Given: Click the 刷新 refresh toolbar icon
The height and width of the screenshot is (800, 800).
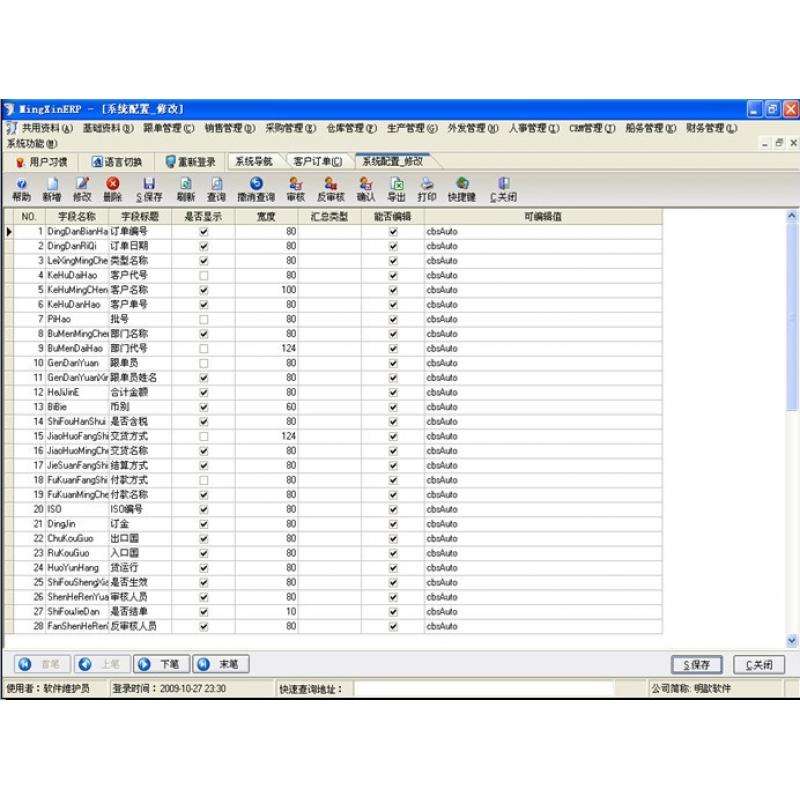Looking at the screenshot, I should [x=186, y=189].
